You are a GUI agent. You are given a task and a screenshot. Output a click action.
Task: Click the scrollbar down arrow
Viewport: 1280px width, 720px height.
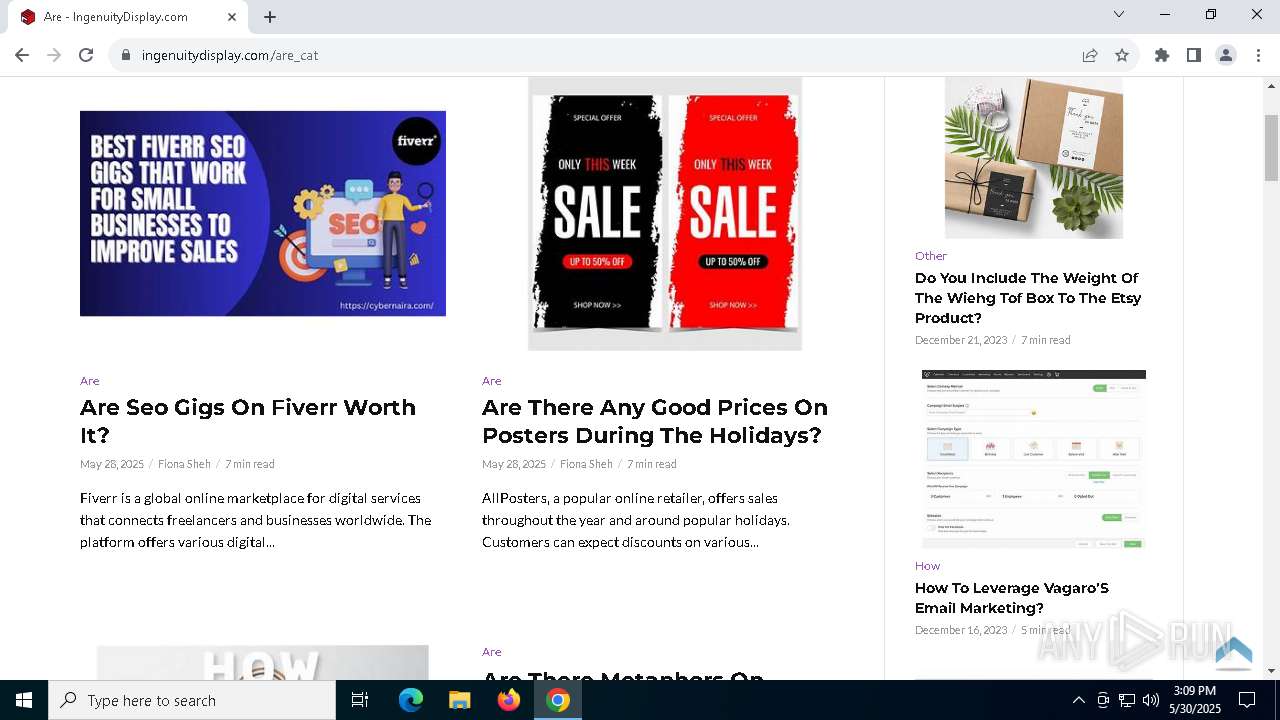pos(1271,671)
